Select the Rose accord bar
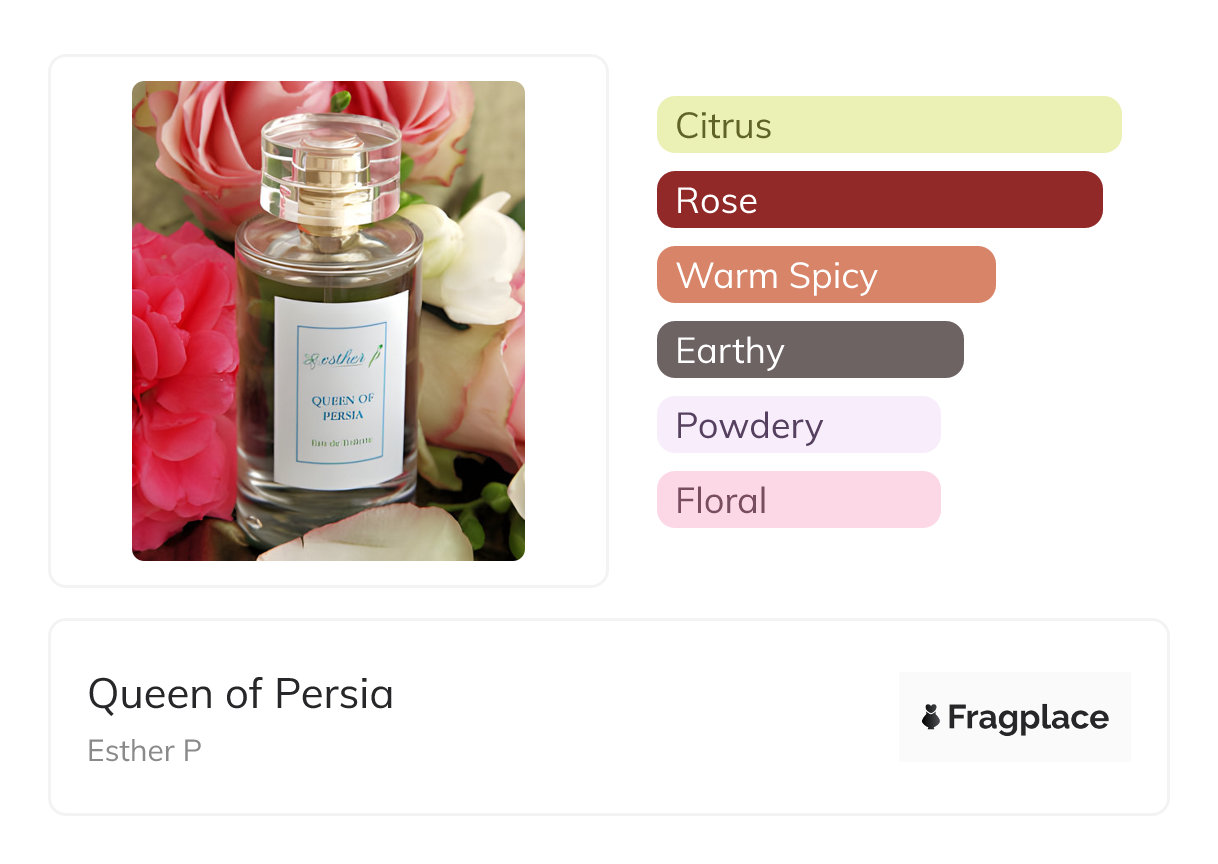The image size is (1218, 864). [879, 200]
